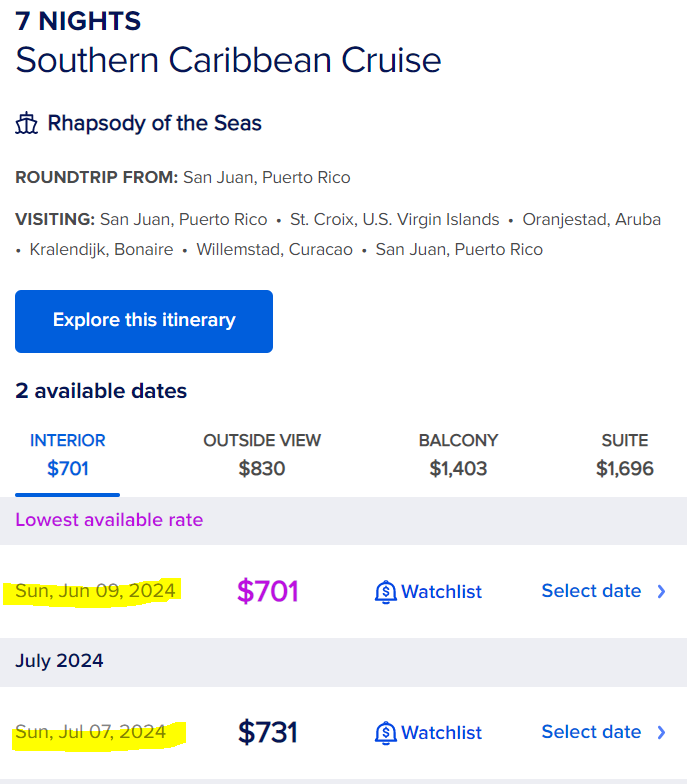Click the $701 lowest rate price
This screenshot has height=784, width=687.
pos(268,591)
